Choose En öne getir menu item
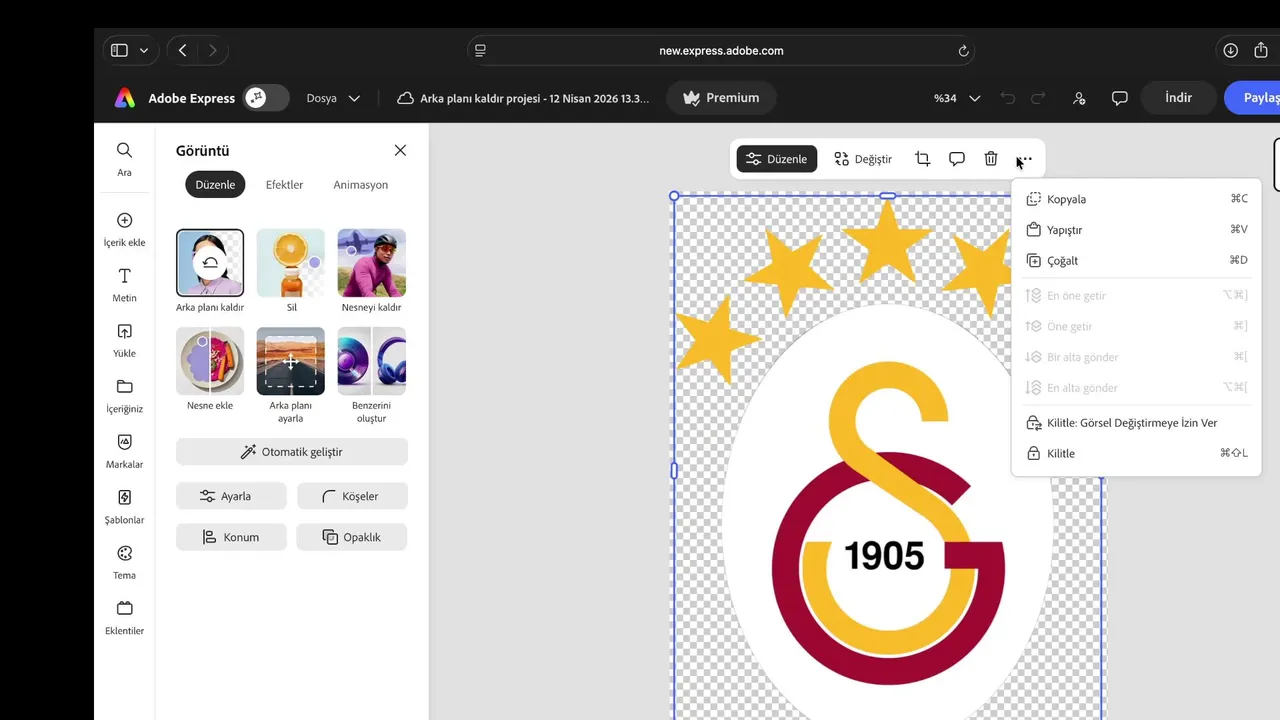This screenshot has width=1280, height=720. 1136,295
